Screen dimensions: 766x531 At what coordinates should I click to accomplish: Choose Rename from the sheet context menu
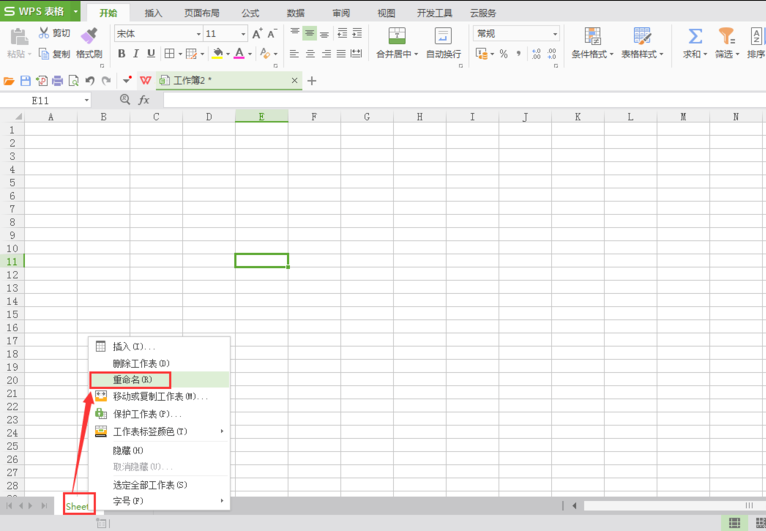click(x=132, y=380)
